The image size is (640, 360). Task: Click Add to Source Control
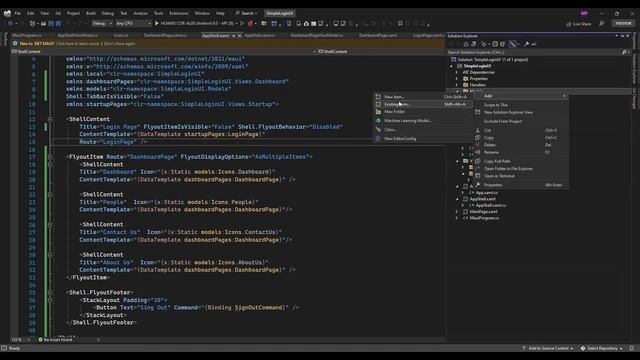[x=548, y=348]
